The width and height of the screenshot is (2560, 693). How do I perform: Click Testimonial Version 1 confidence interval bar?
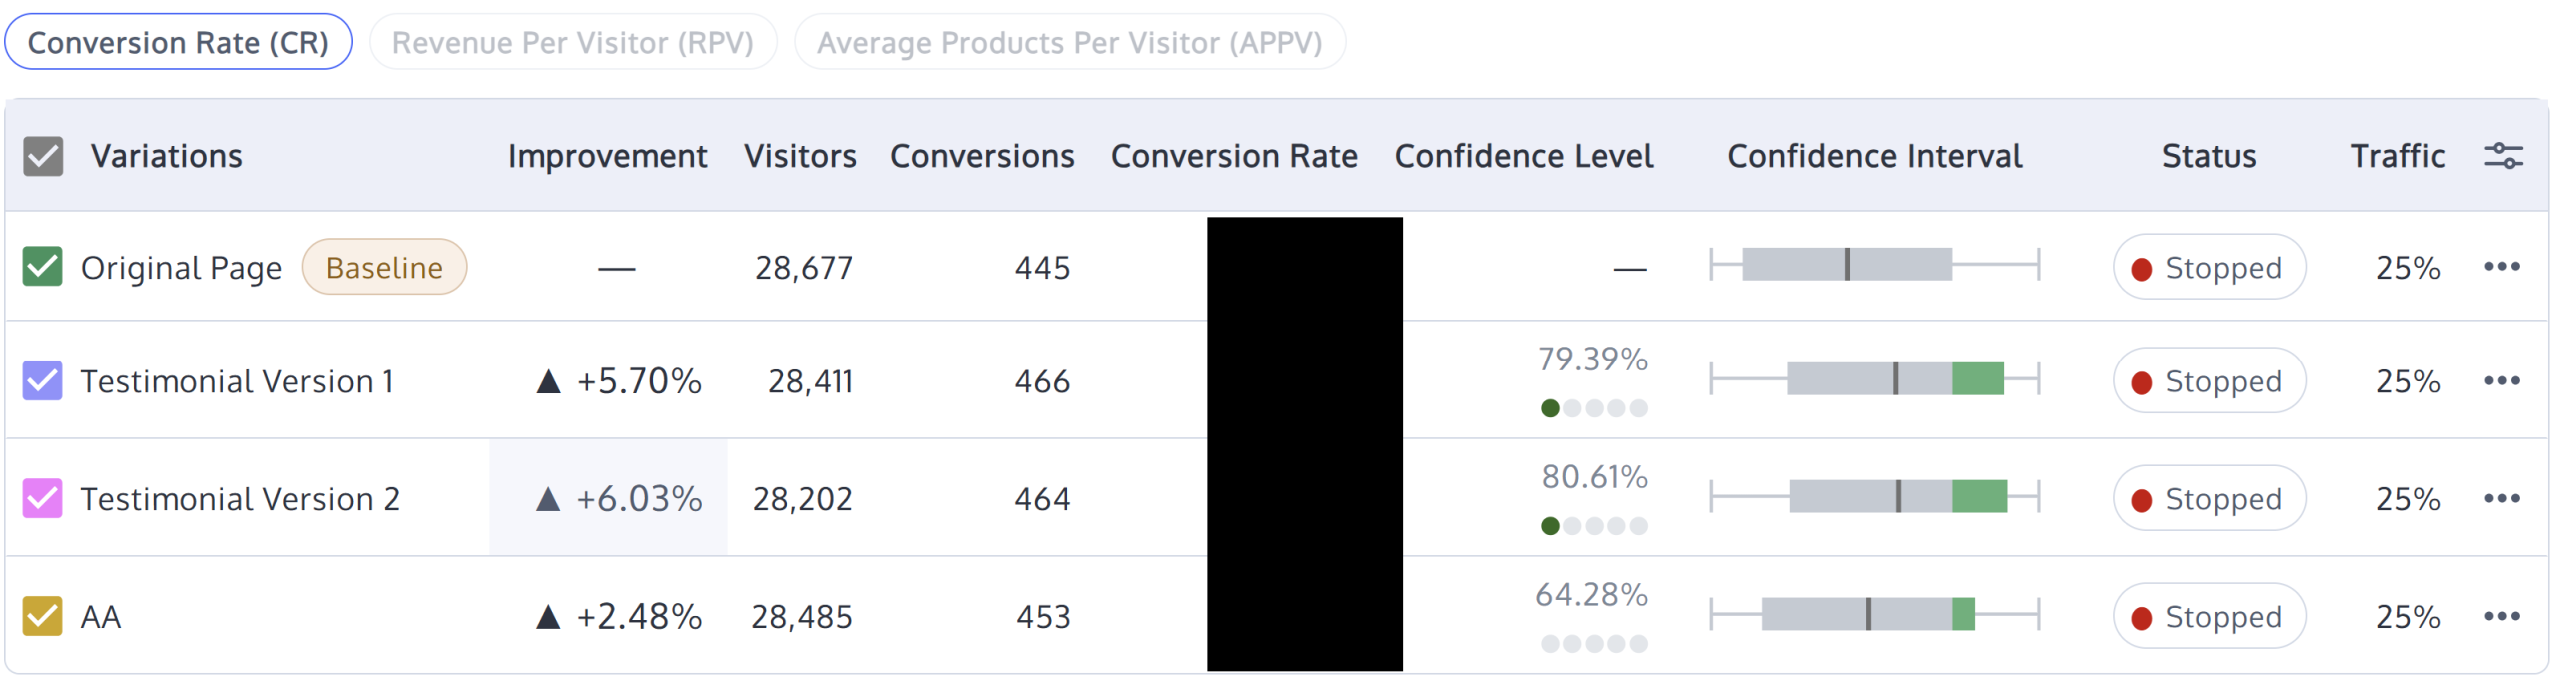tap(1874, 379)
